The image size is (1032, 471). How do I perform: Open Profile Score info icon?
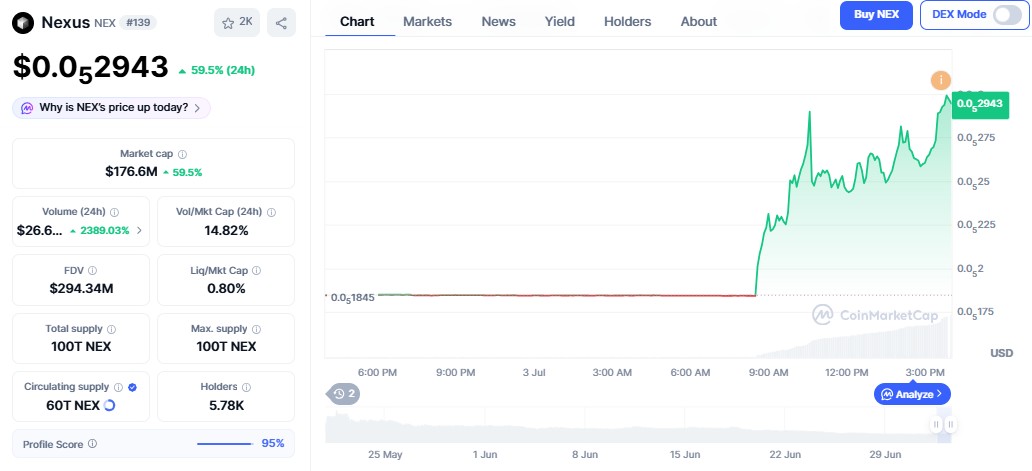tap(92, 444)
